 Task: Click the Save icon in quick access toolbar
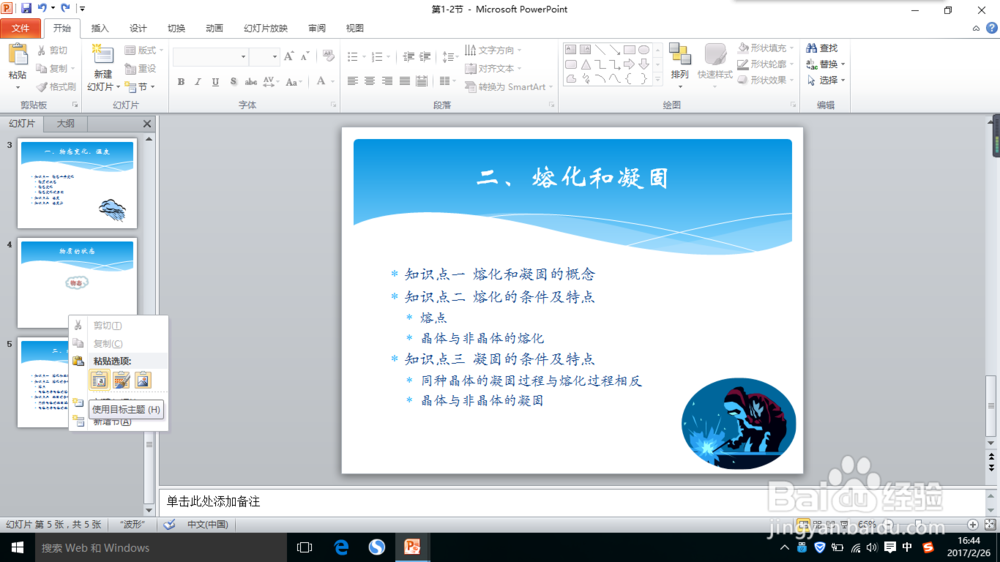(x=26, y=8)
